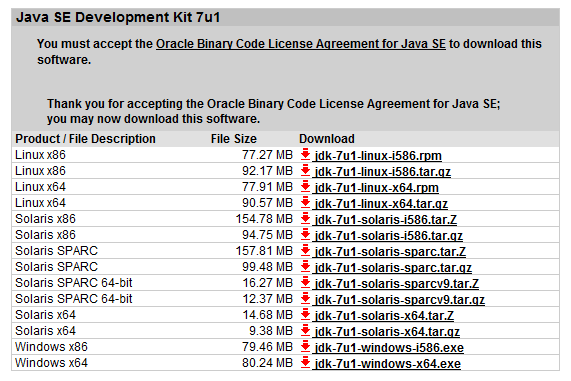Click download arrow icon for jdk-7u1-linux-i586.tar.gz
The image size is (571, 381).
click(x=305, y=171)
